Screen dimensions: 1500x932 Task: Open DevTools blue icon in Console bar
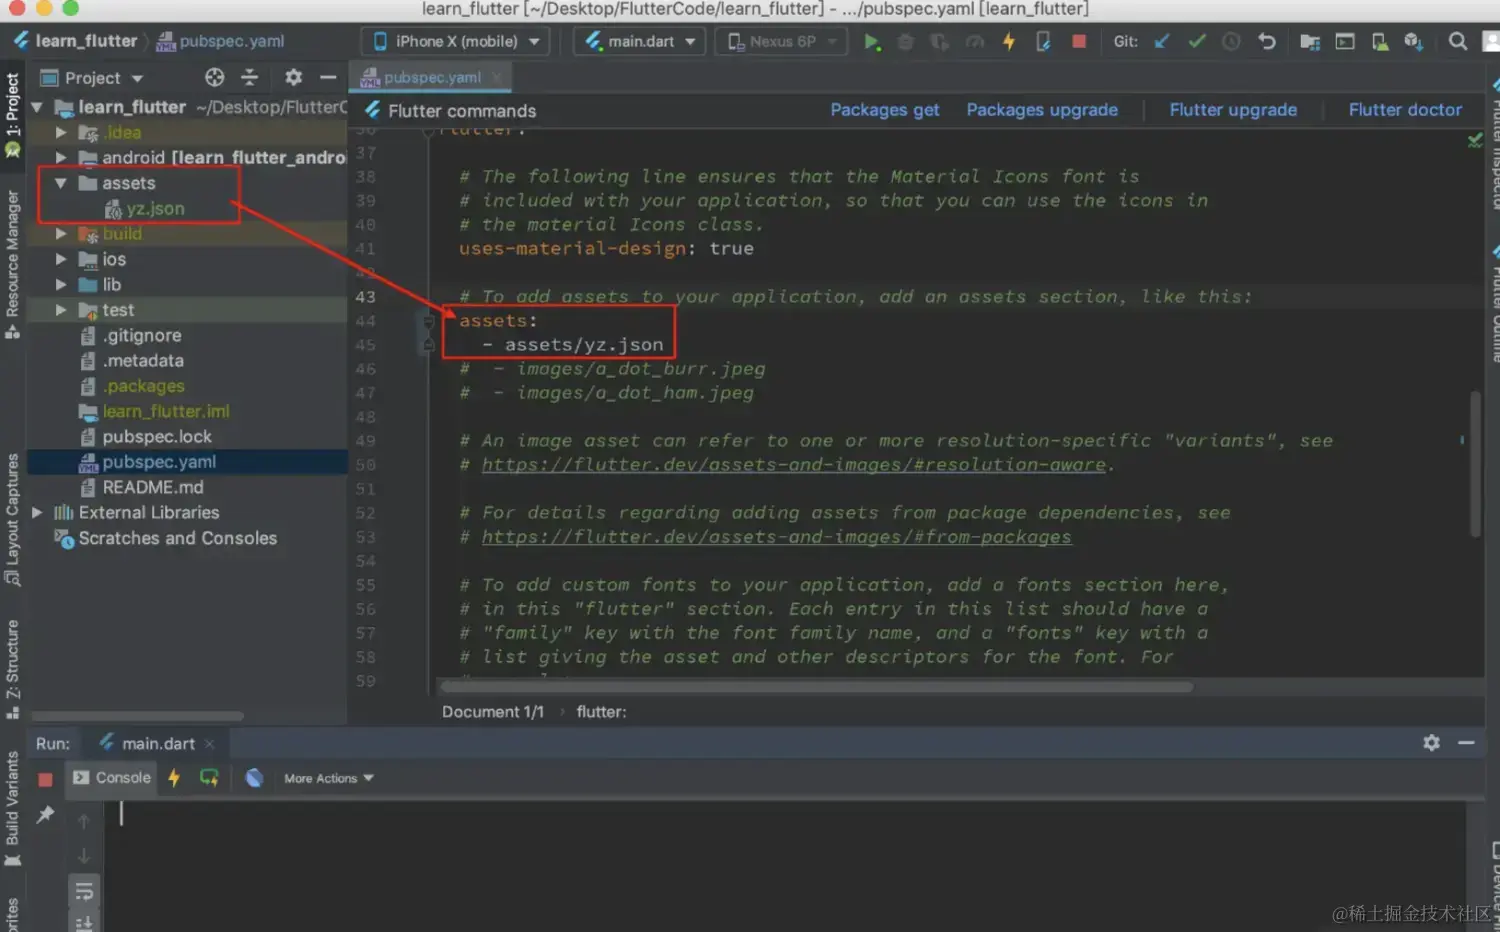point(254,778)
